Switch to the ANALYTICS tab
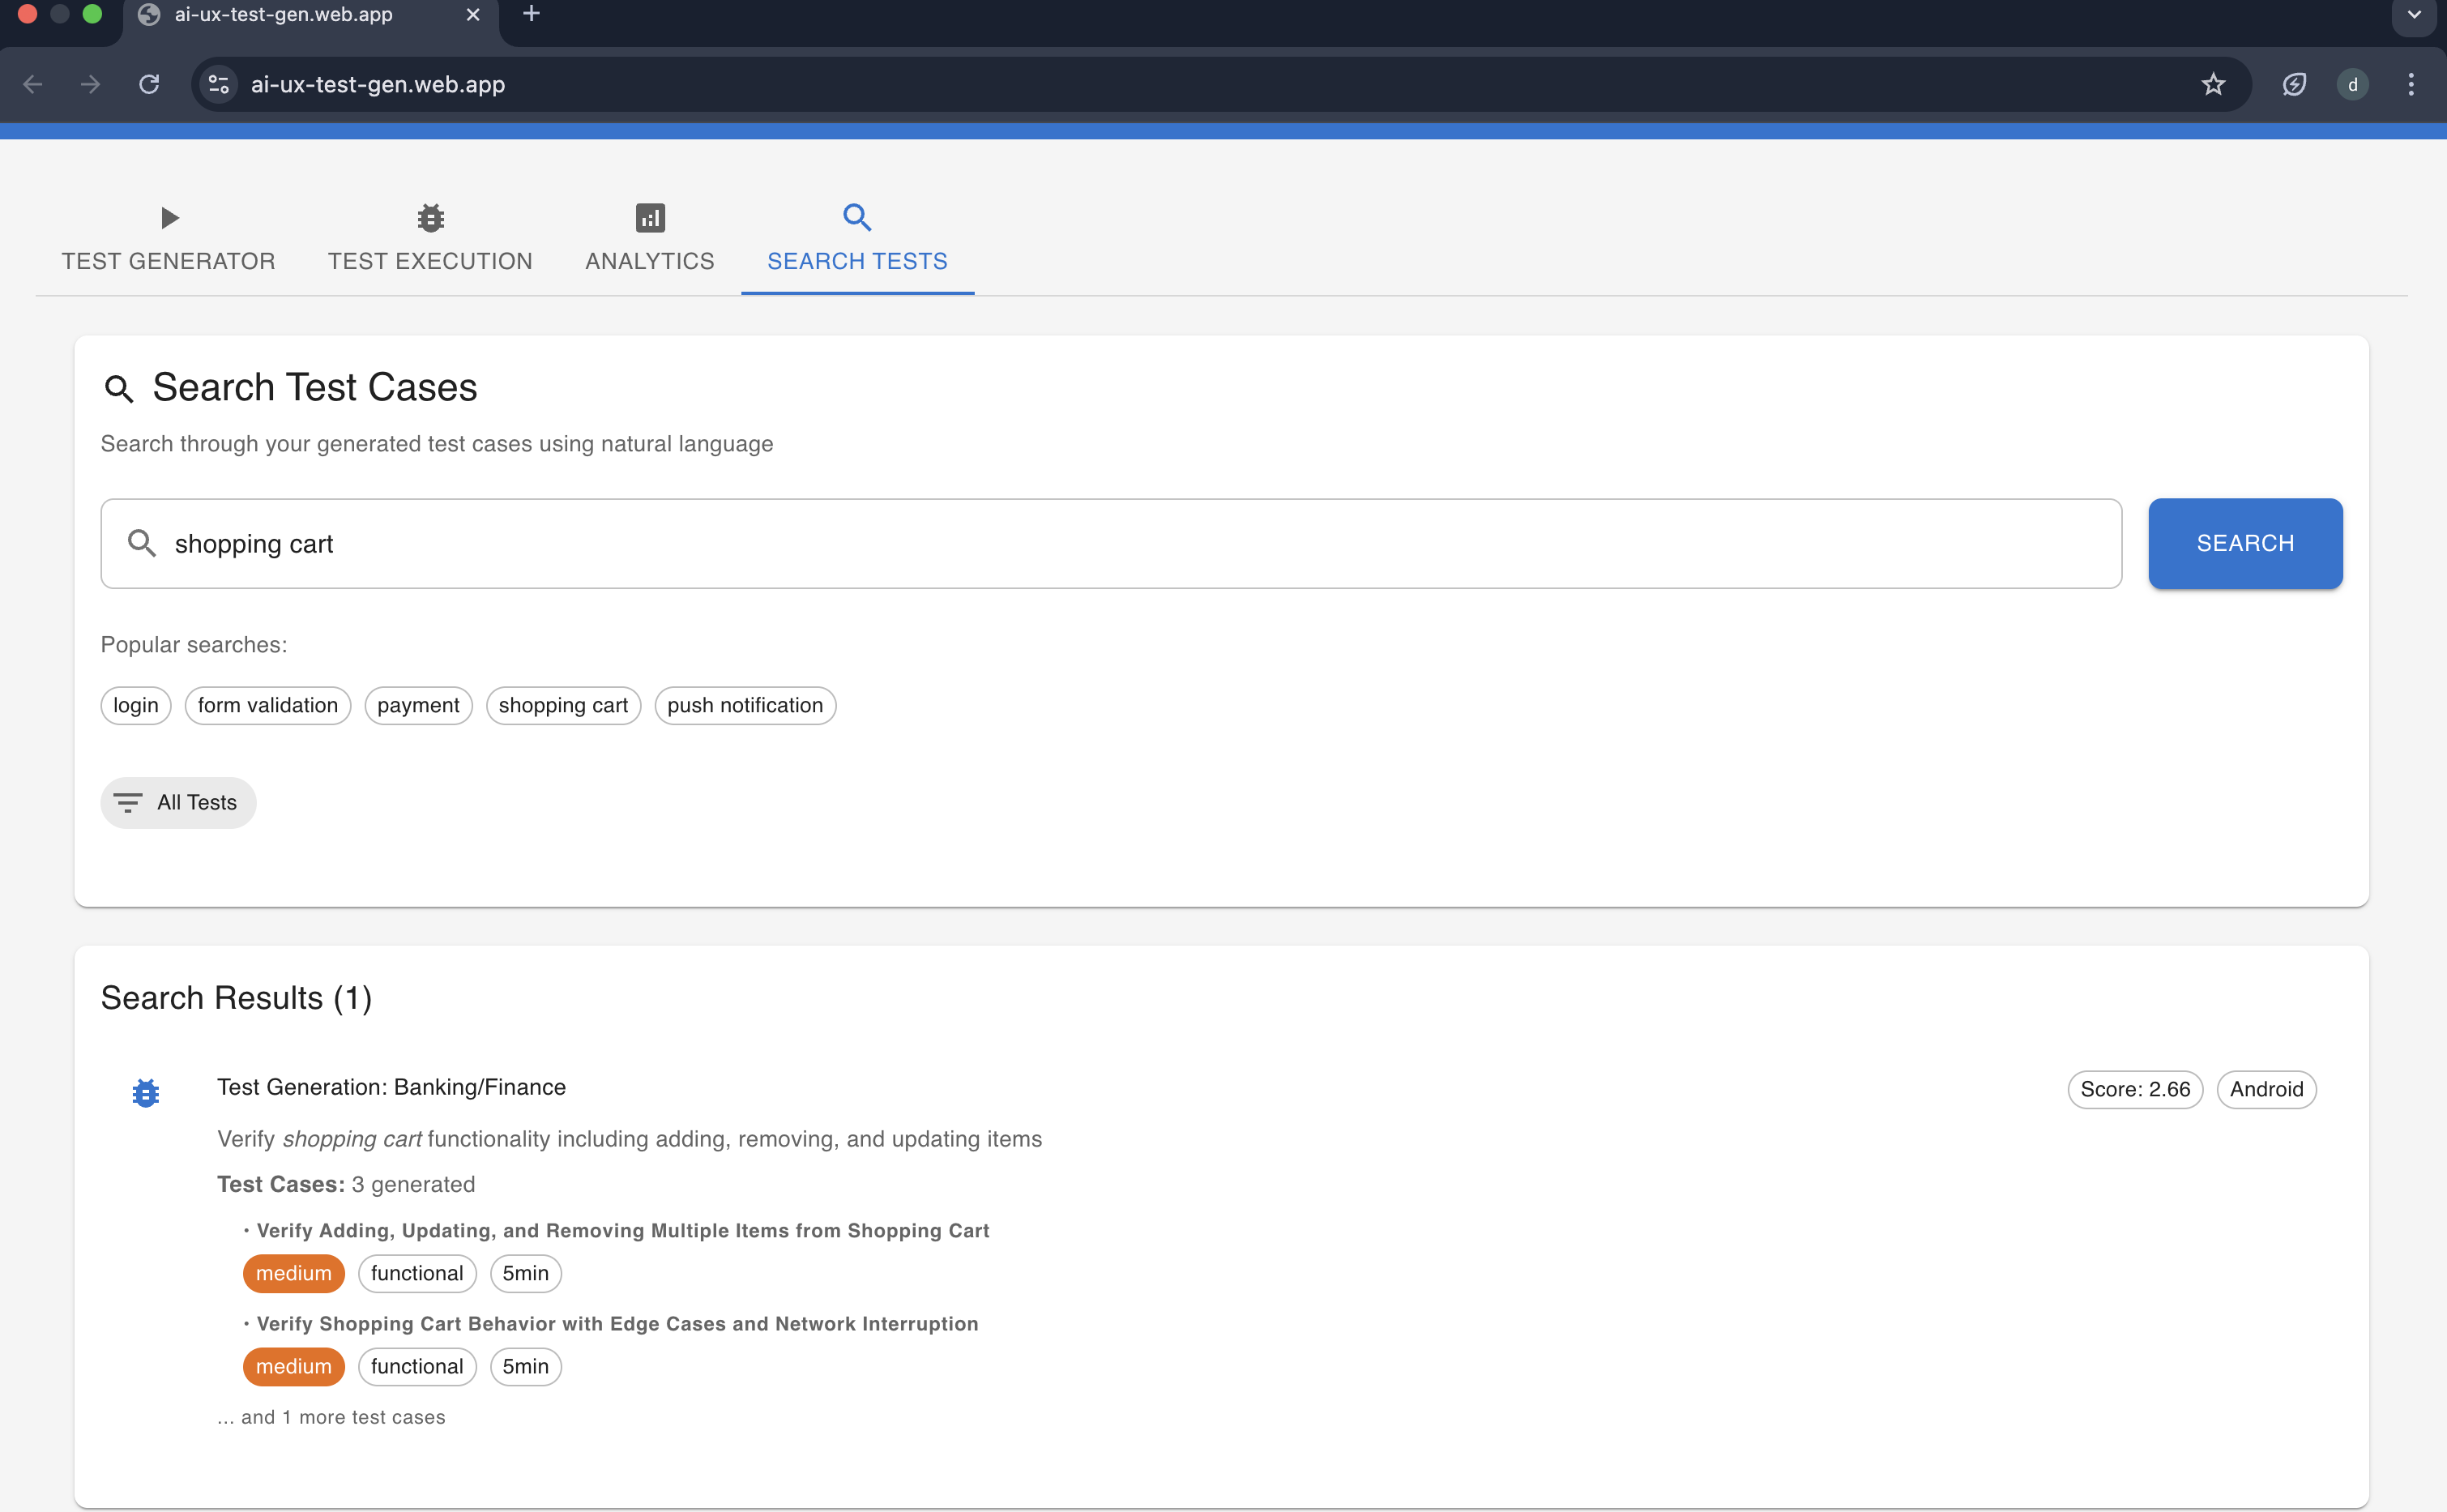Screen dimensions: 2447x1512 point(650,260)
